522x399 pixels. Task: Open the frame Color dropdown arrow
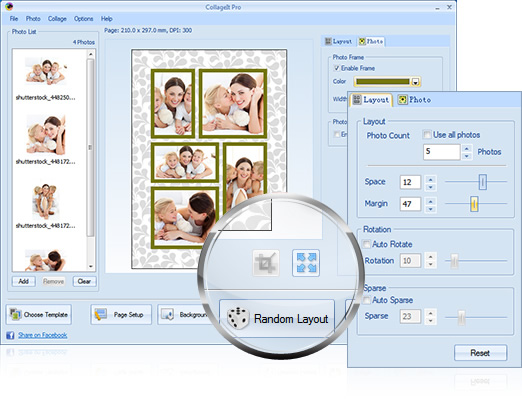(415, 82)
